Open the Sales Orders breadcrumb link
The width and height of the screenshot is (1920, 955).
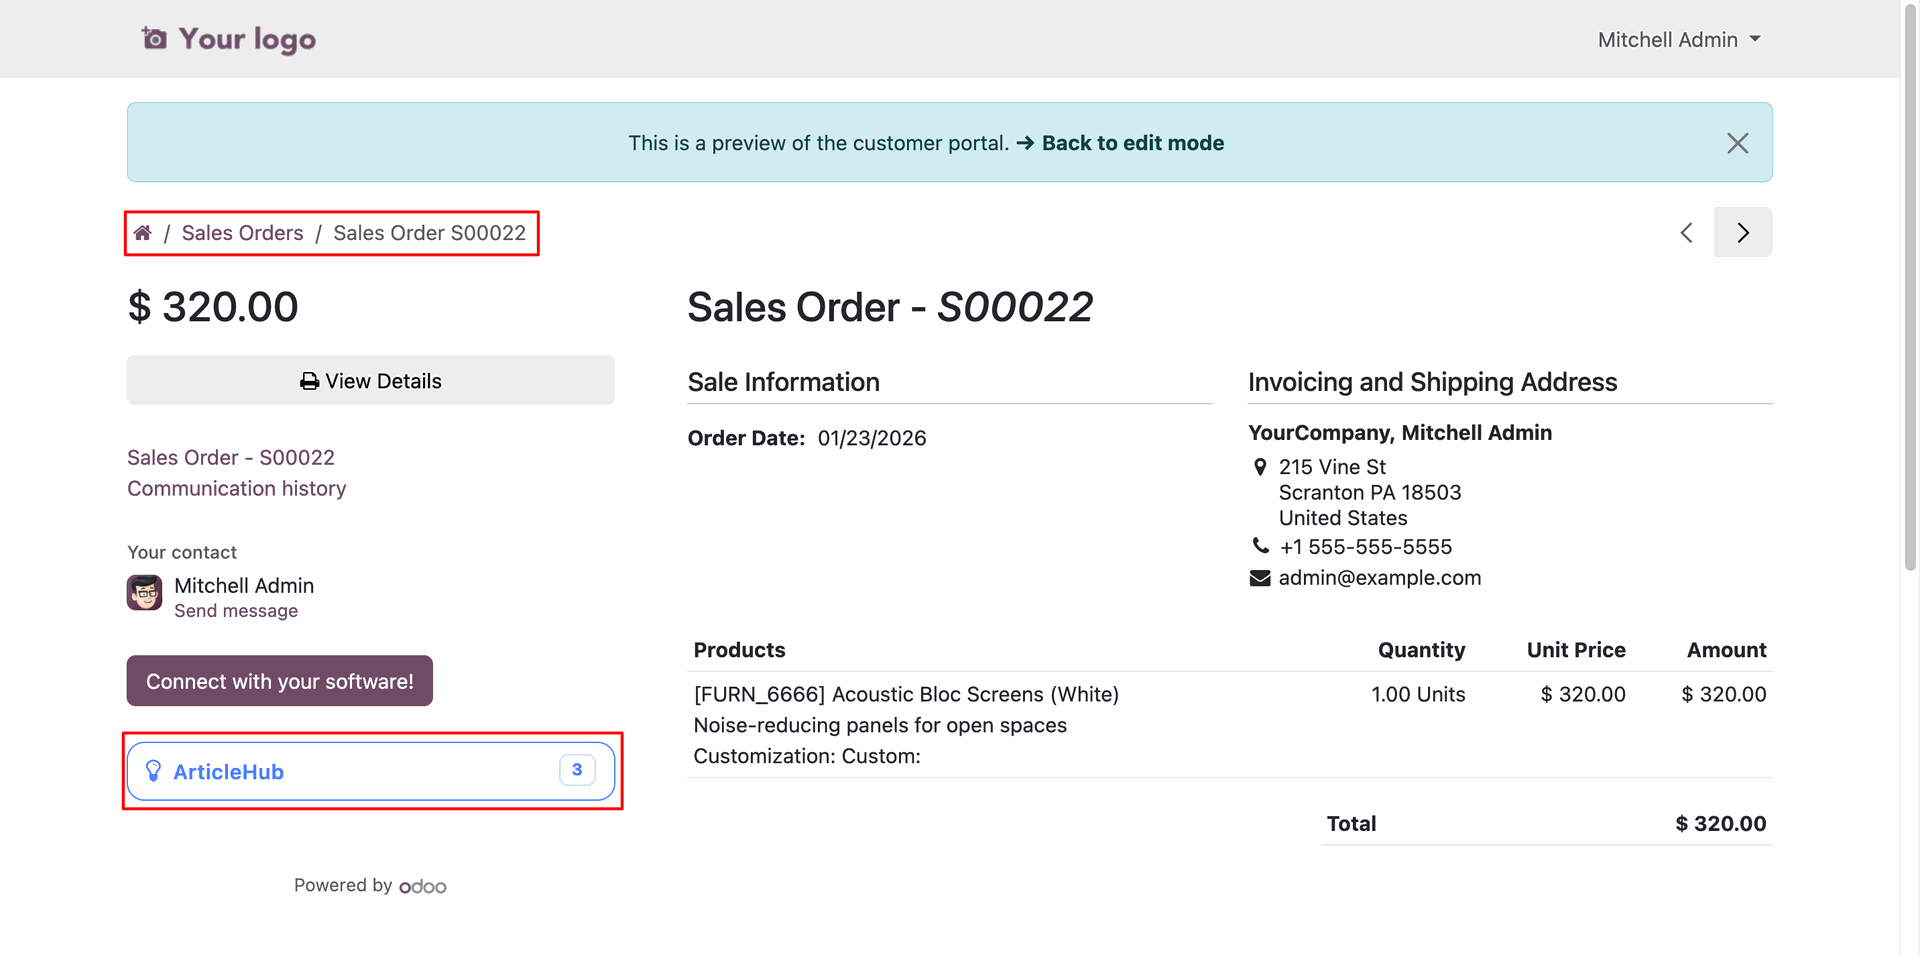click(x=242, y=233)
